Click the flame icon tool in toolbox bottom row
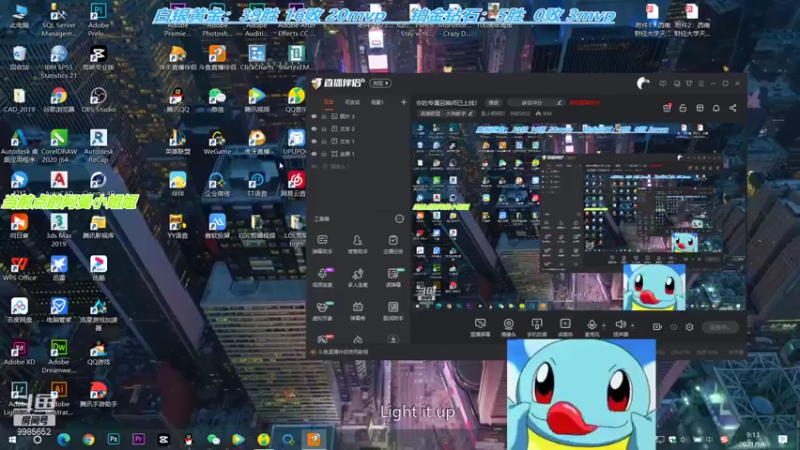 tap(358, 339)
